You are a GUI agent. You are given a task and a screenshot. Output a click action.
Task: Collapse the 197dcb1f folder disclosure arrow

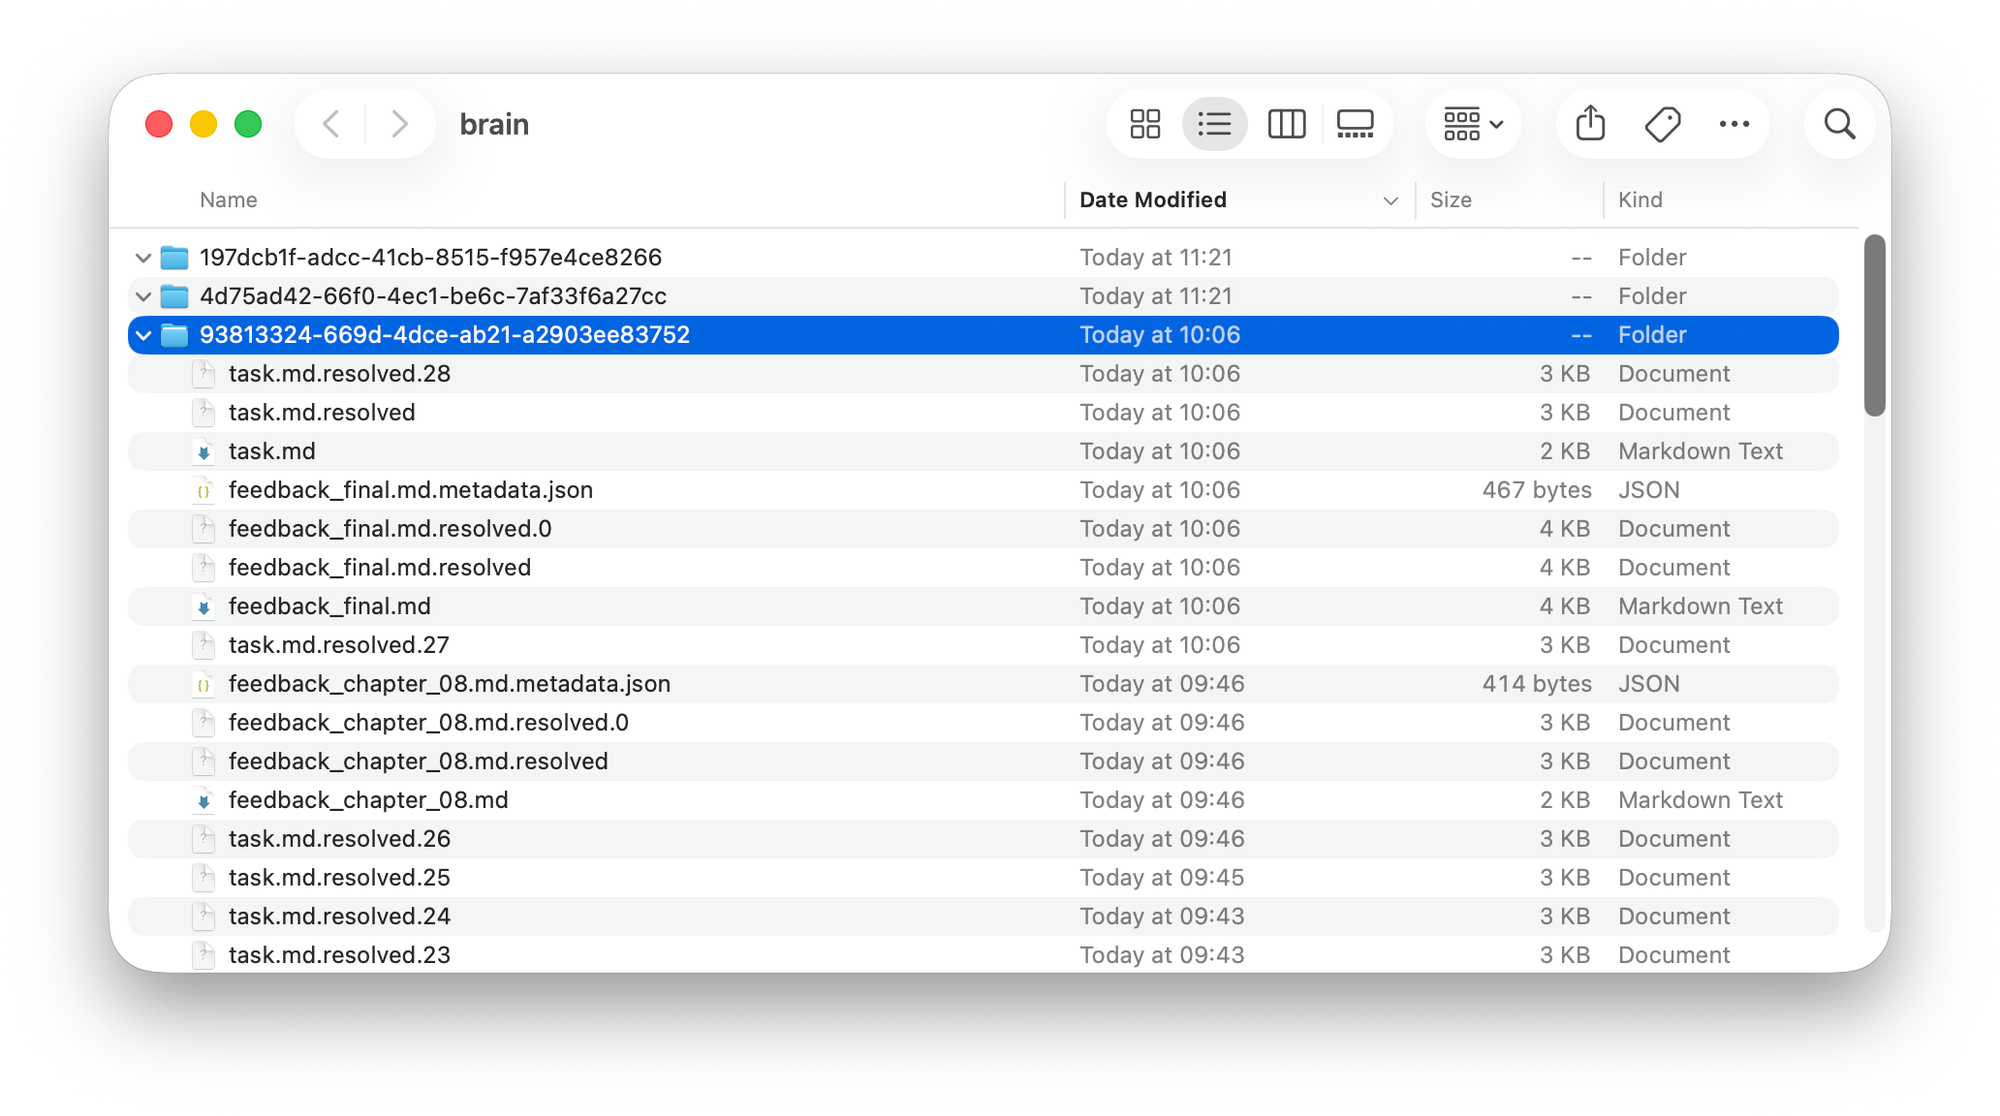pos(143,258)
